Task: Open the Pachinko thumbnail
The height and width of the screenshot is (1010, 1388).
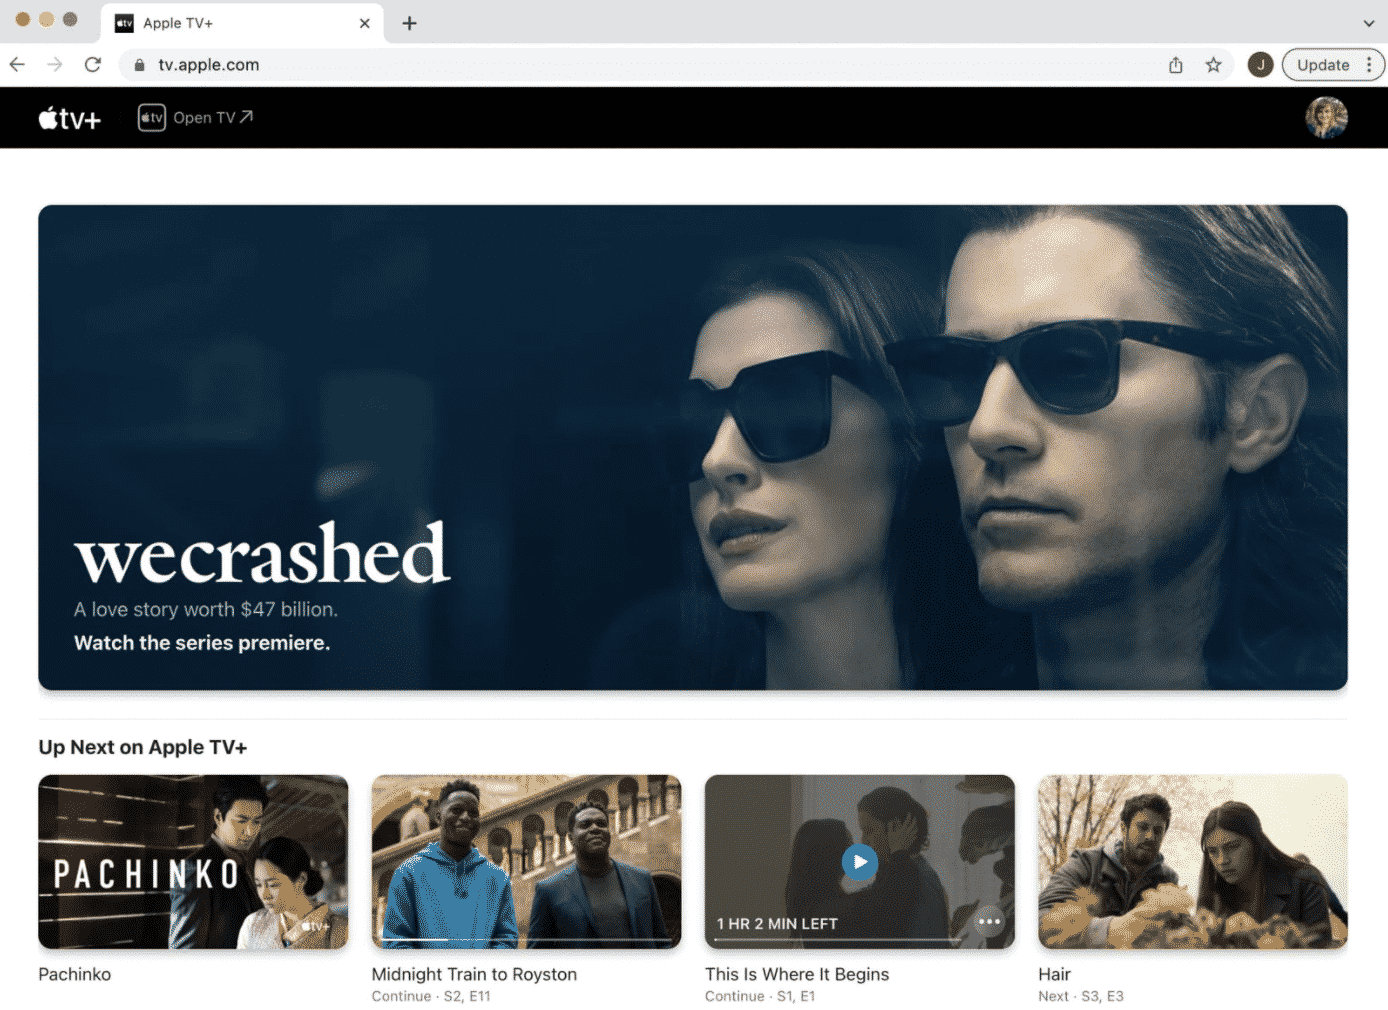Action: click(193, 861)
